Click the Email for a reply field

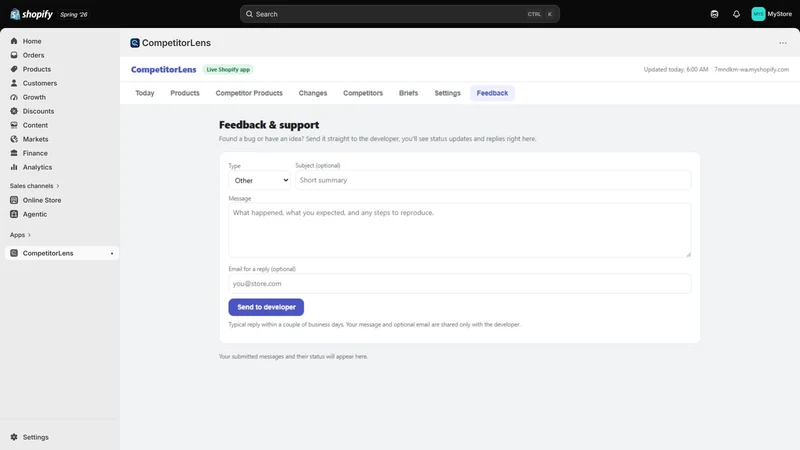point(460,284)
